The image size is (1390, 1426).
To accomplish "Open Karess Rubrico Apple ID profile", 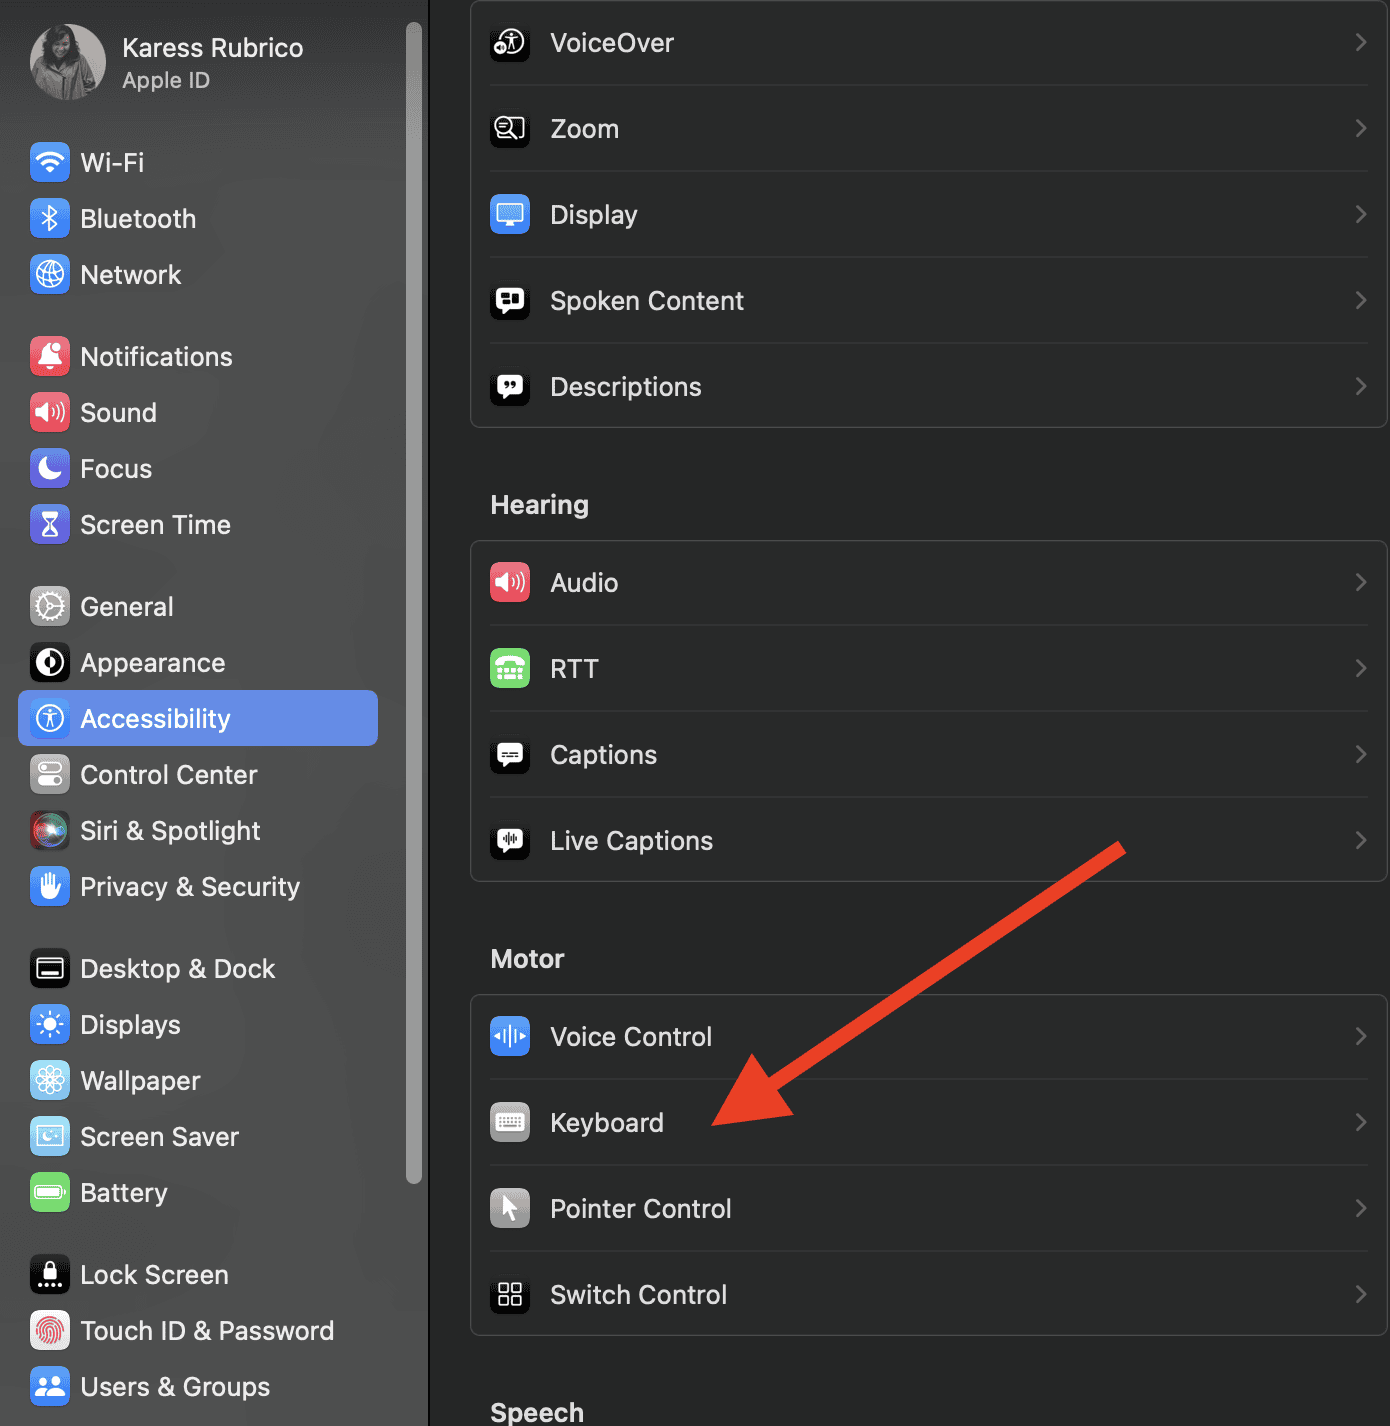I will 212,62.
